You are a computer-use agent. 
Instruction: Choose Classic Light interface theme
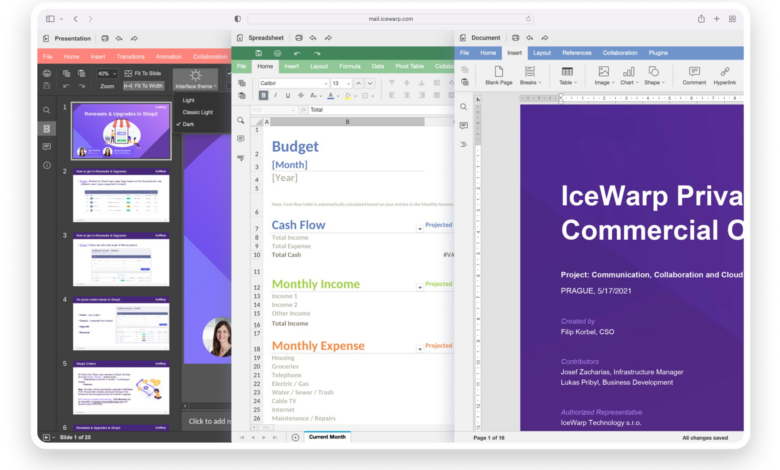pyautogui.click(x=197, y=112)
